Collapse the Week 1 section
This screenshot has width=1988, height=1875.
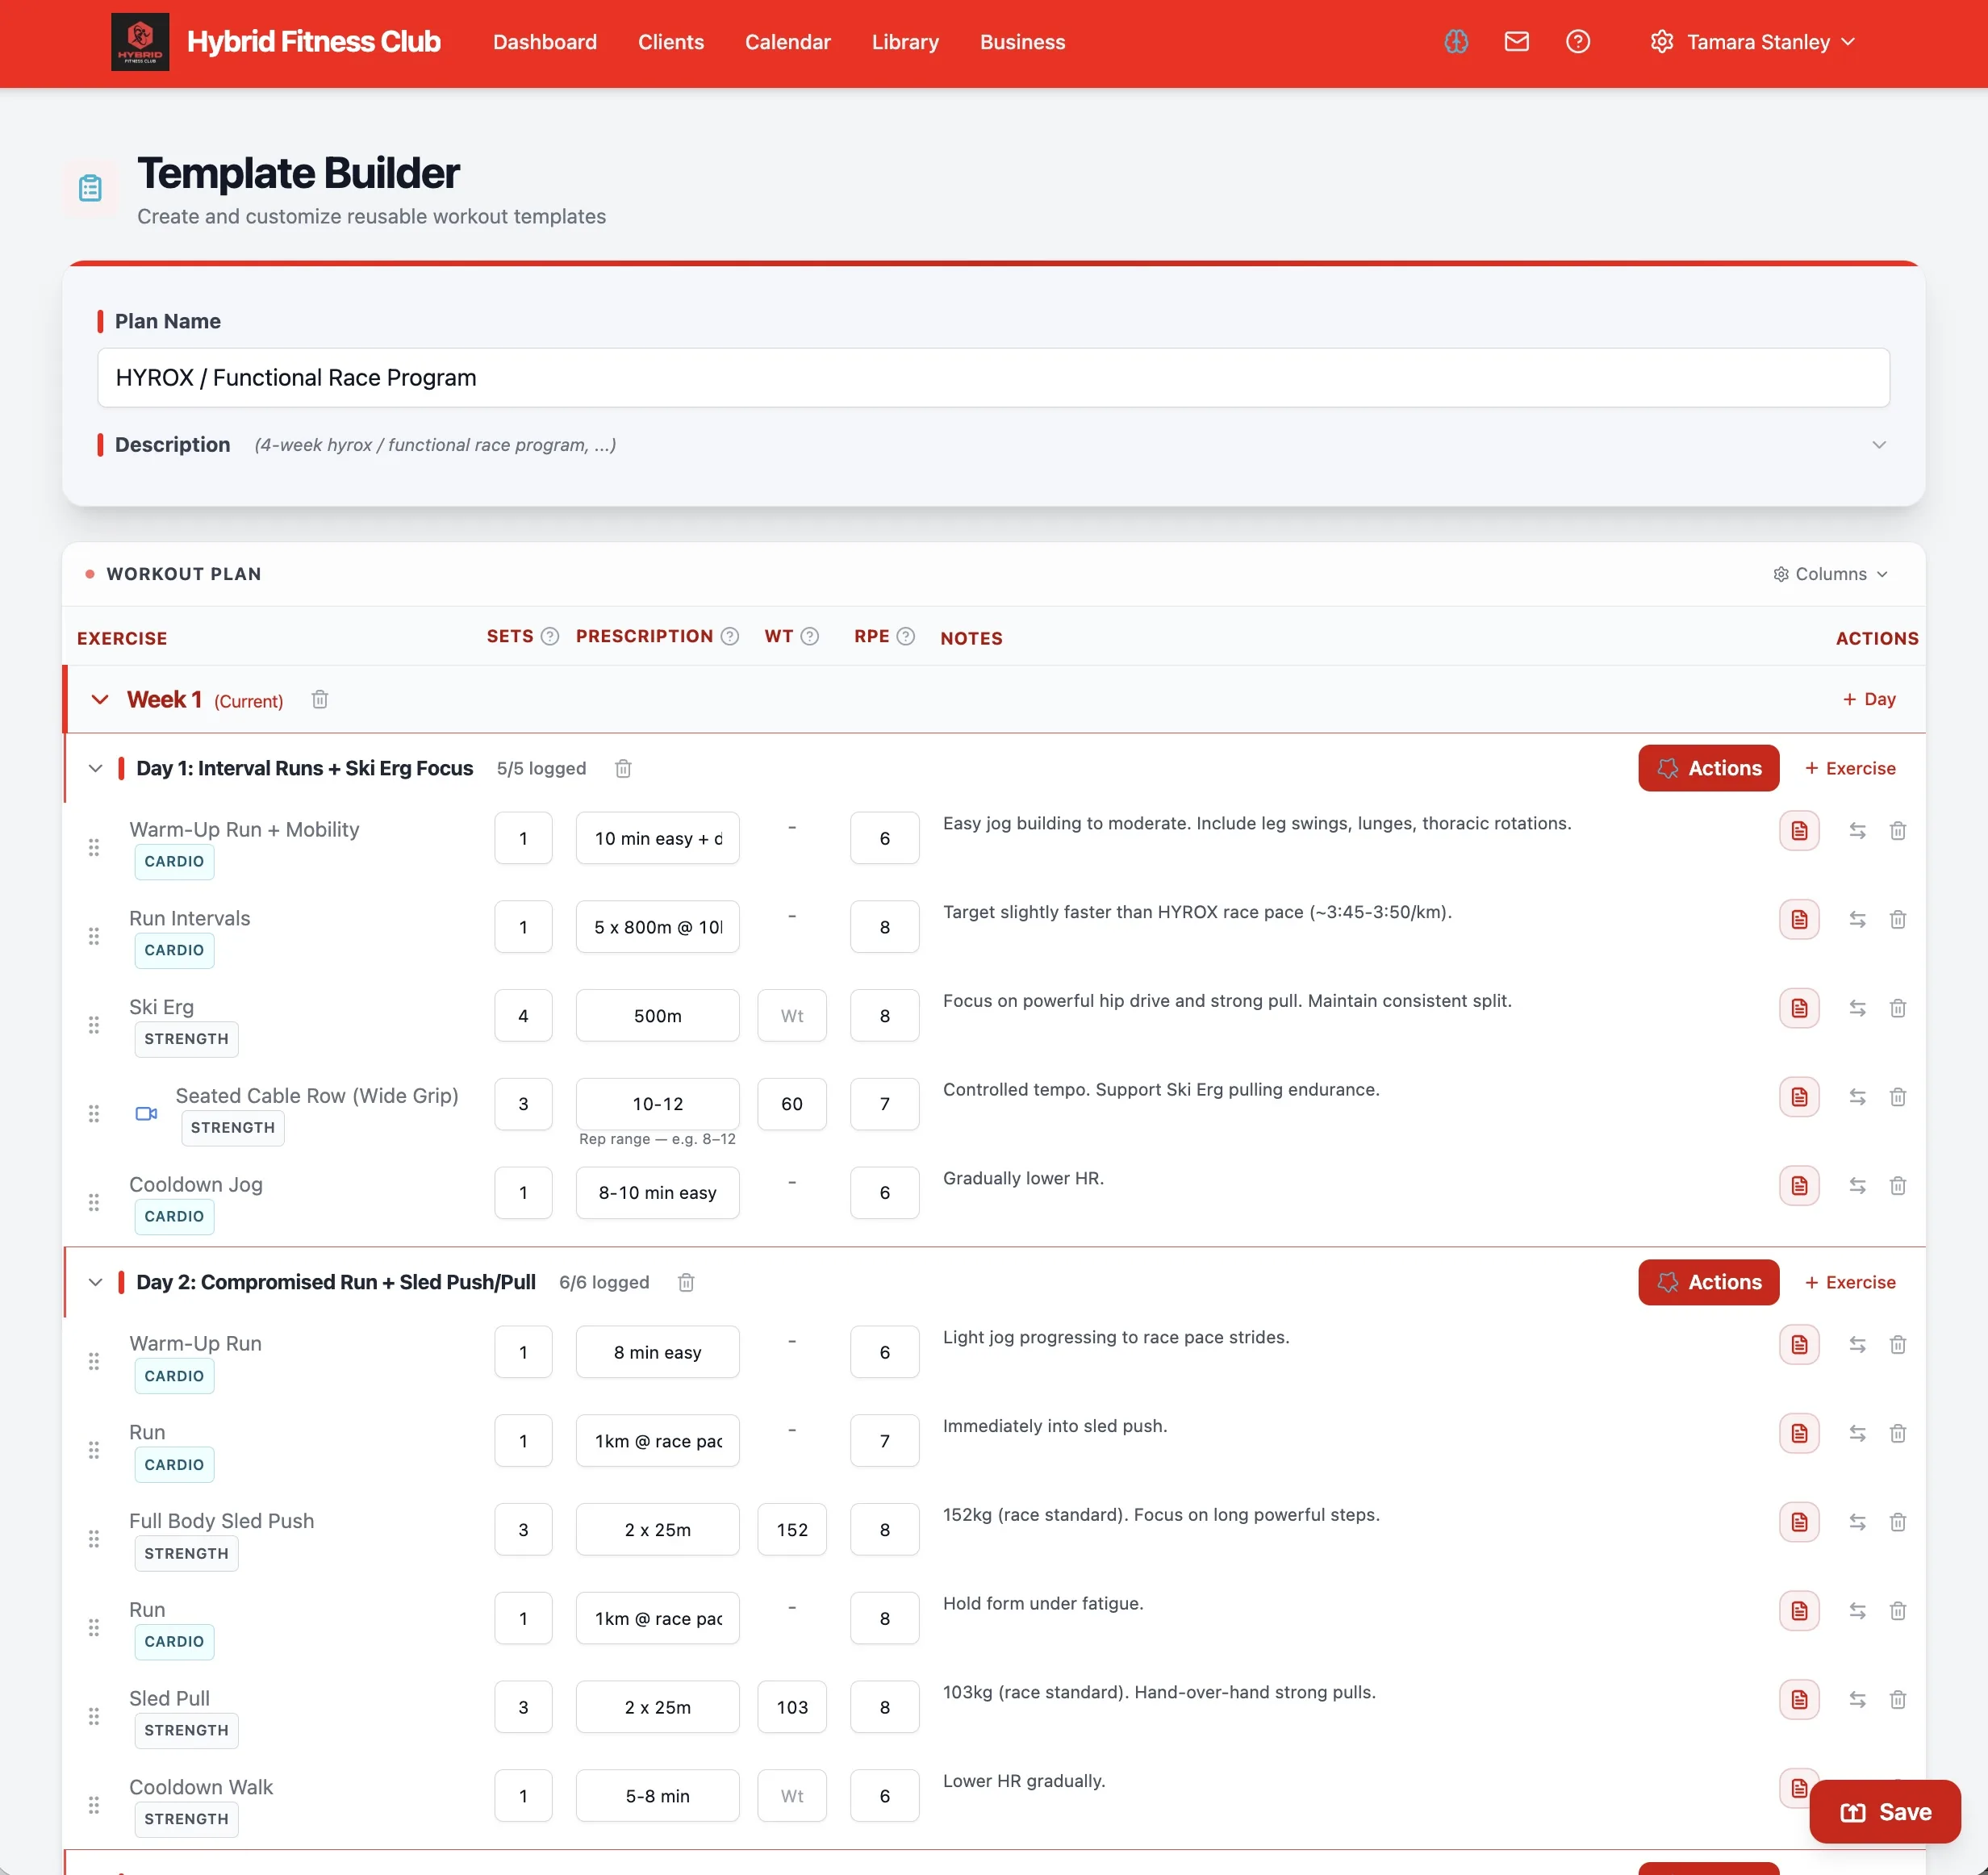pos(100,699)
